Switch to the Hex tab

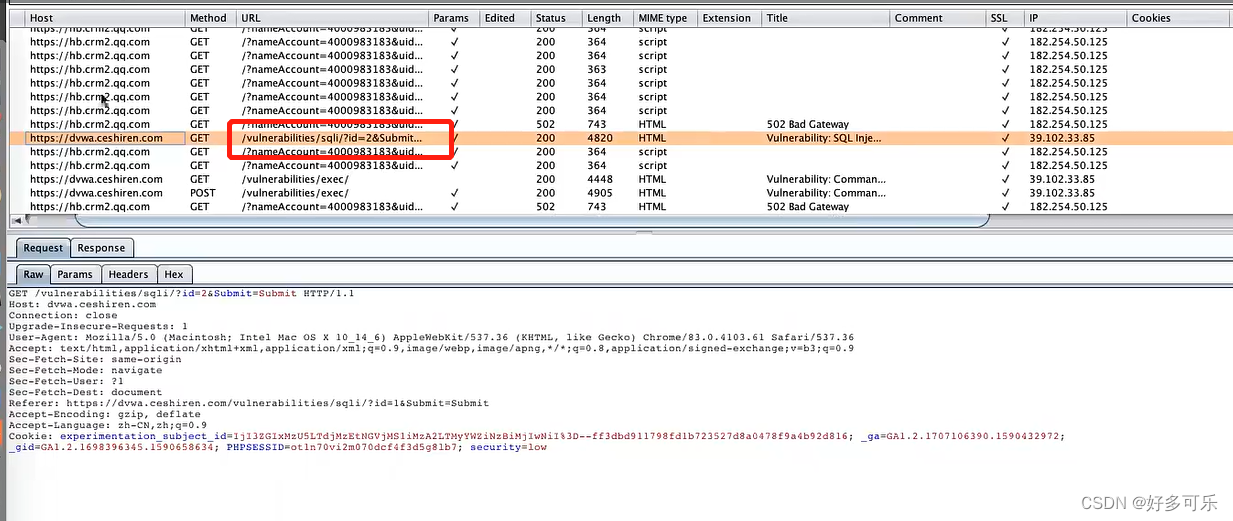(174, 274)
